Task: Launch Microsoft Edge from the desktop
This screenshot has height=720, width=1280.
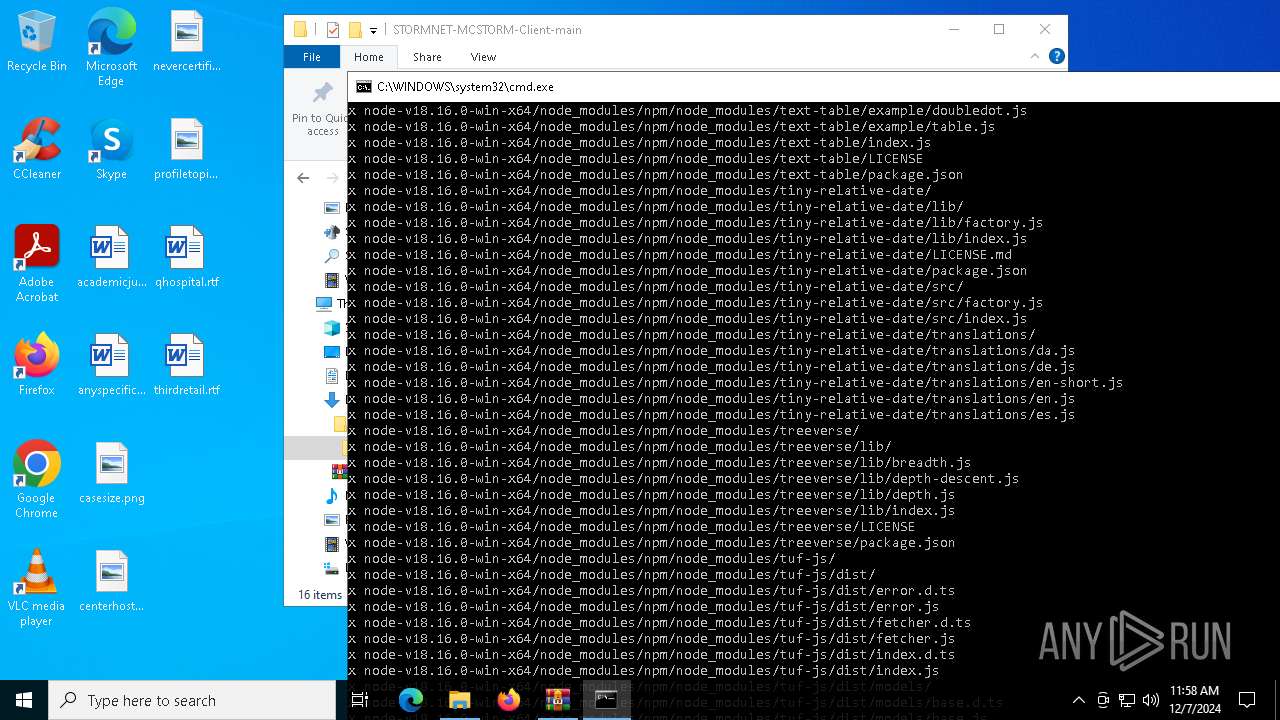Action: (x=111, y=48)
